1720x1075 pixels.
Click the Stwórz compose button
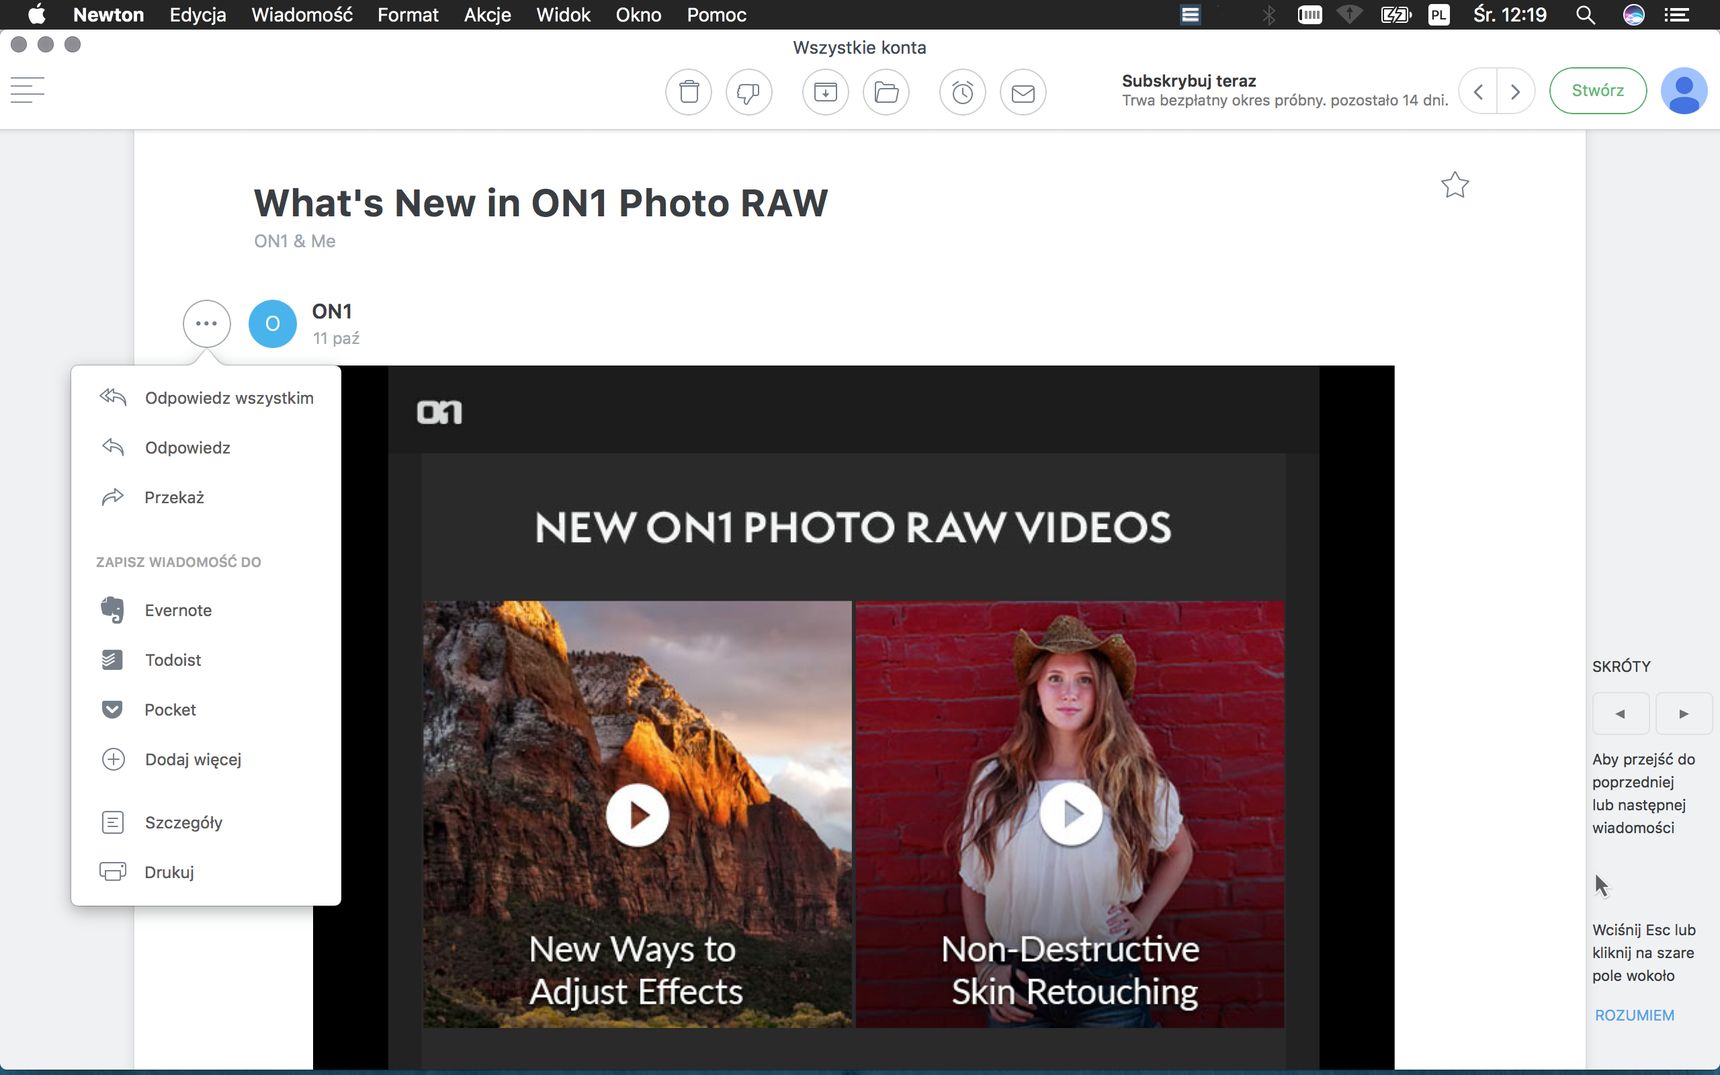1598,91
